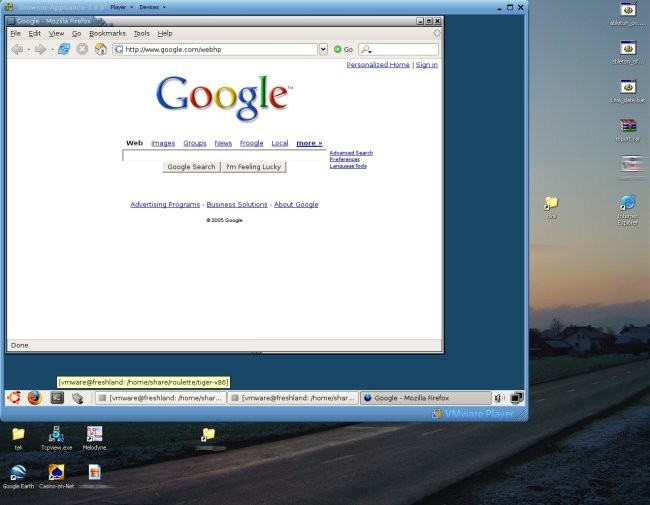Open the Edit menu
Screen dimensions: 650x505
click(34, 33)
